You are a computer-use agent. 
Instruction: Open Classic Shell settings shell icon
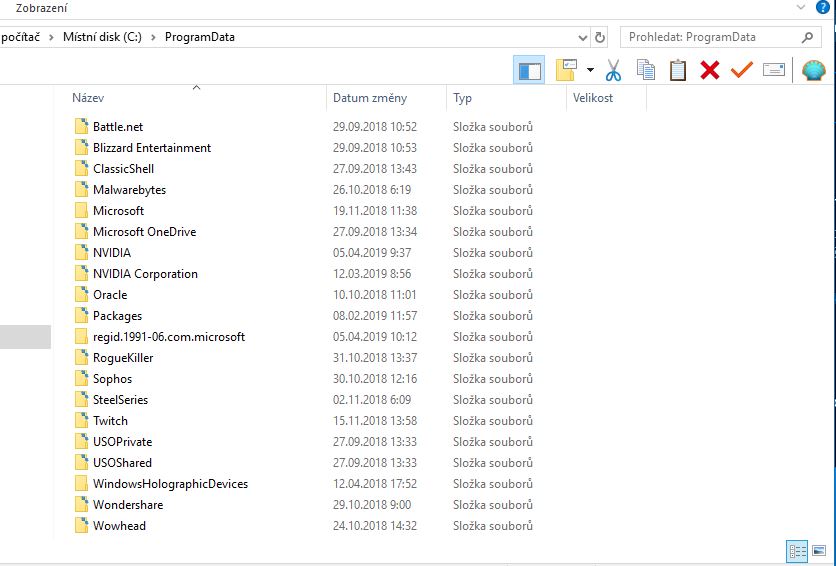point(814,70)
